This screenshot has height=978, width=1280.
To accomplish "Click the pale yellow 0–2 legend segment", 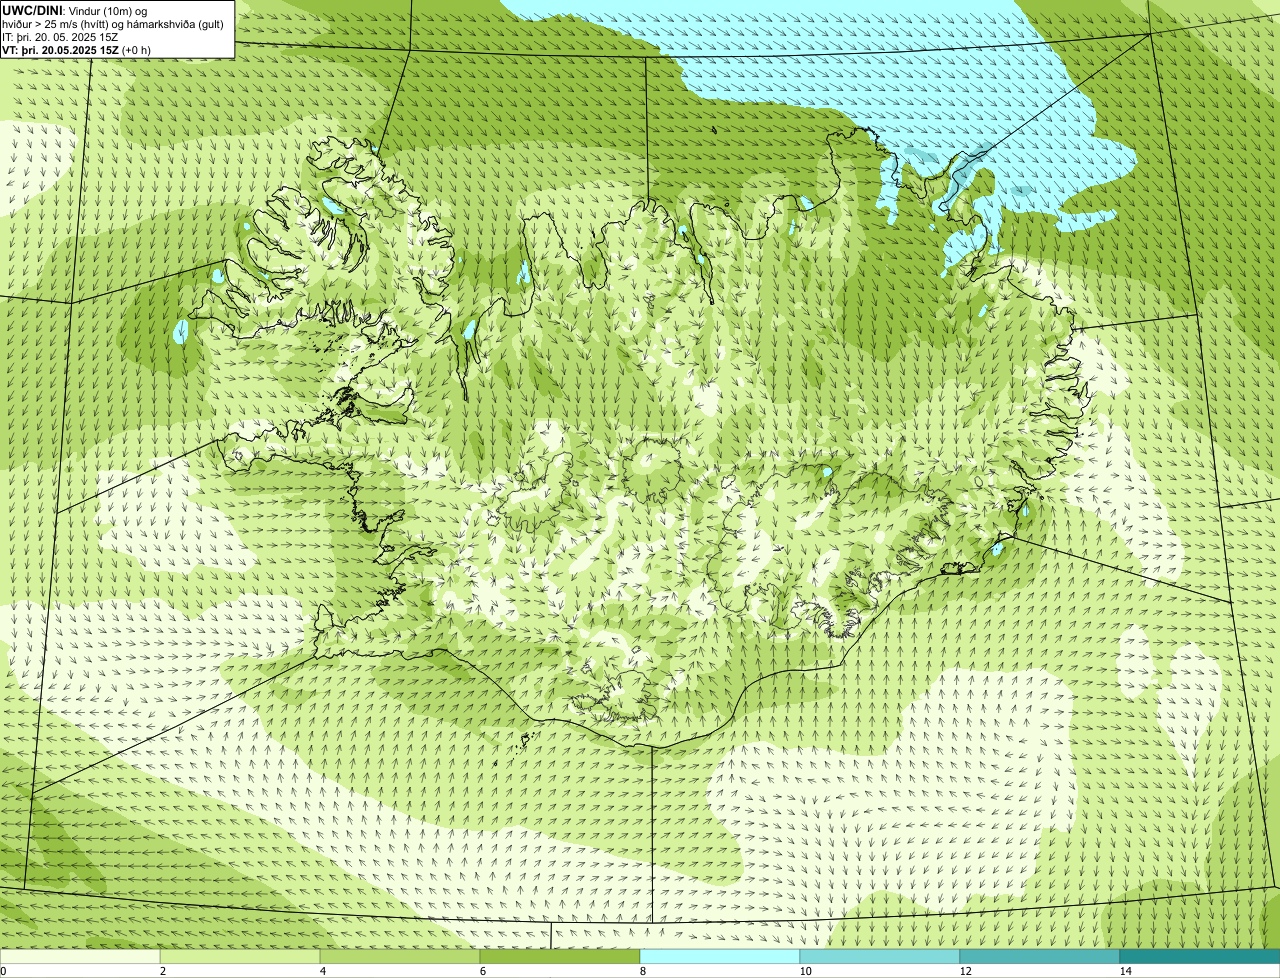I will point(80,957).
